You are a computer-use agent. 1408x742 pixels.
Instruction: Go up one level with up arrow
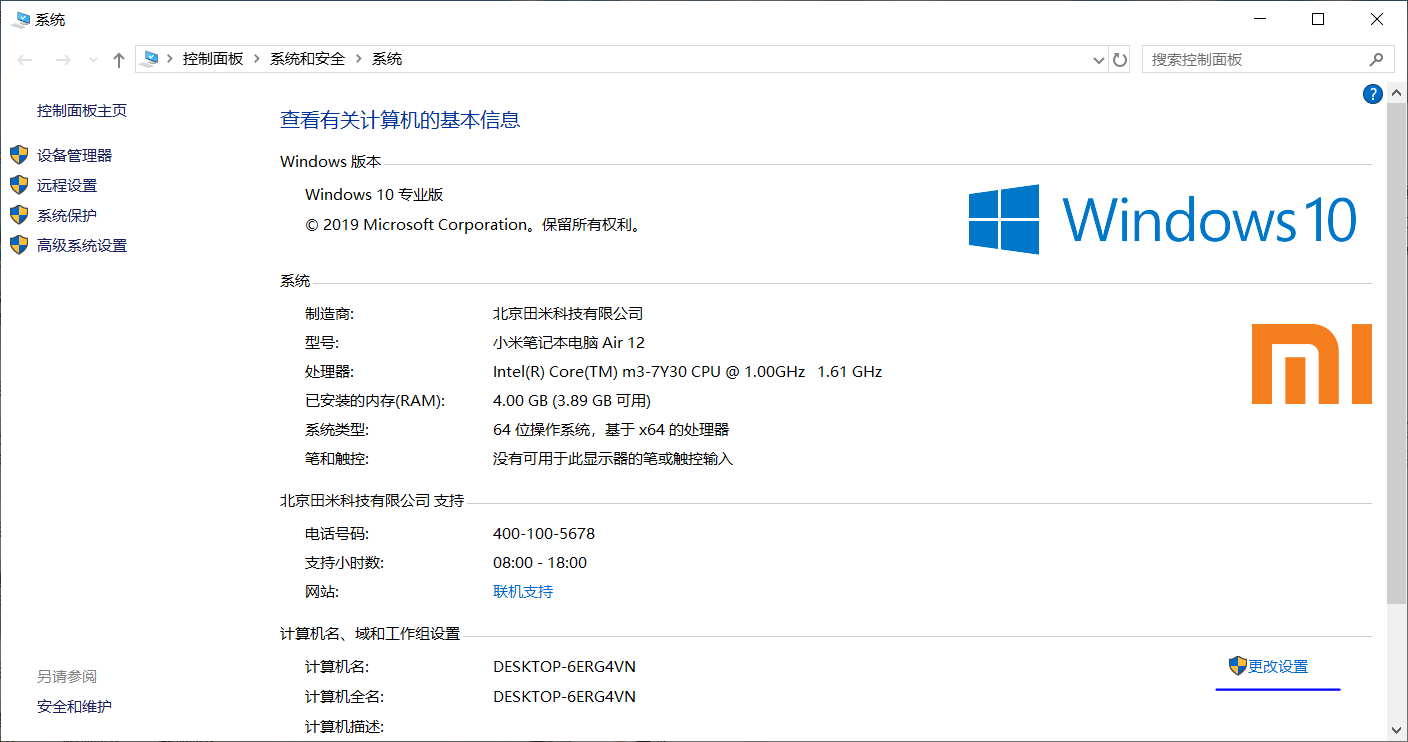[x=119, y=60]
